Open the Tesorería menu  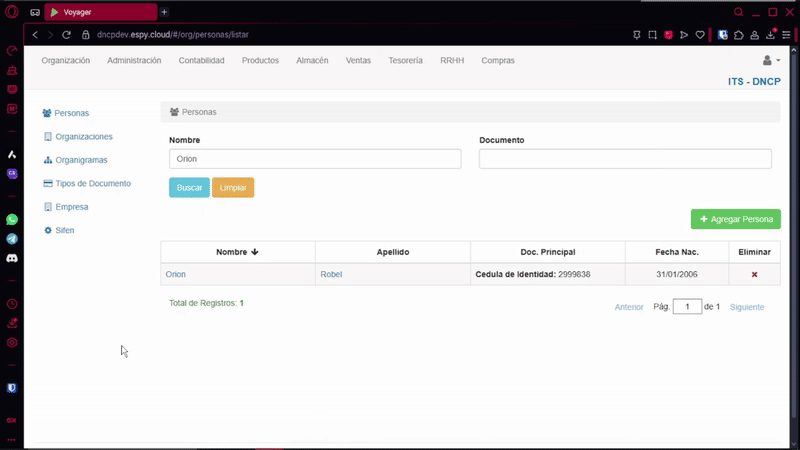tap(405, 61)
